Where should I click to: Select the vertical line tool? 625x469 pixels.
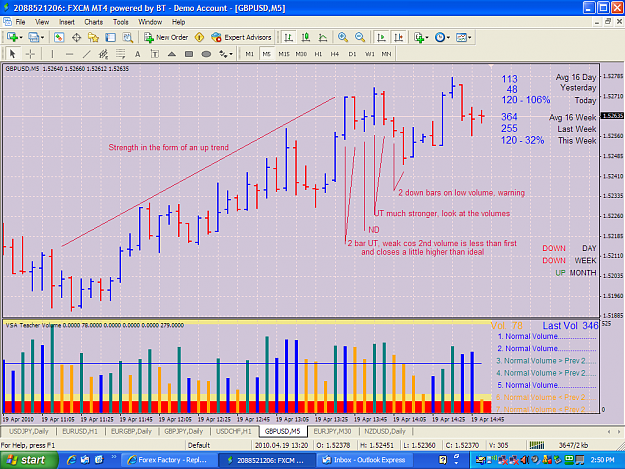52,54
